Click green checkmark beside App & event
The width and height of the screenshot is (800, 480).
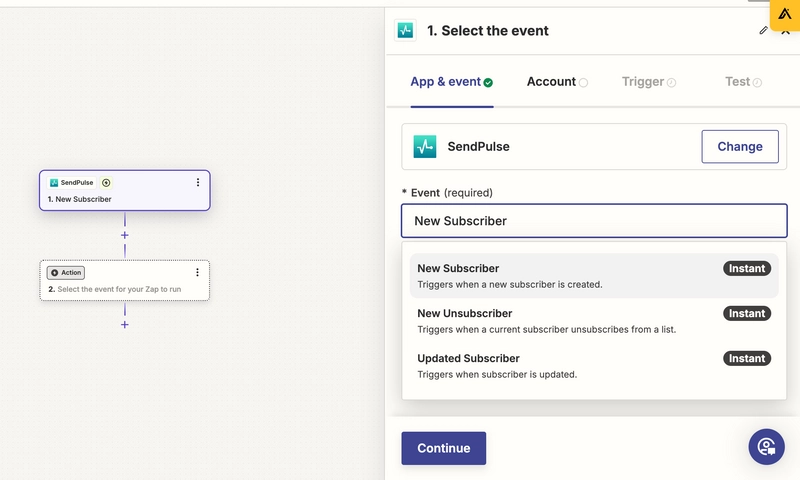[488, 83]
